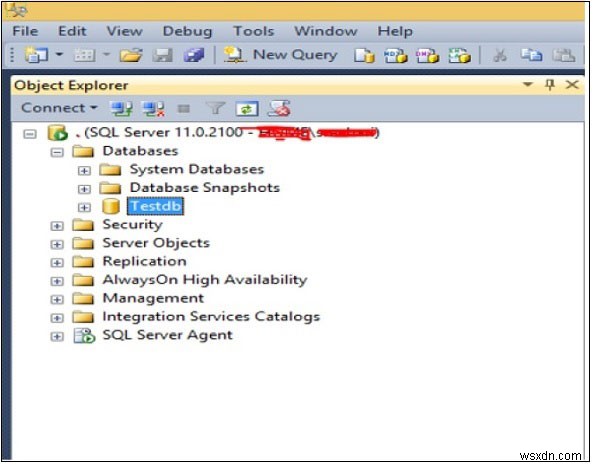Collapse the Databases folder

coord(57,152)
